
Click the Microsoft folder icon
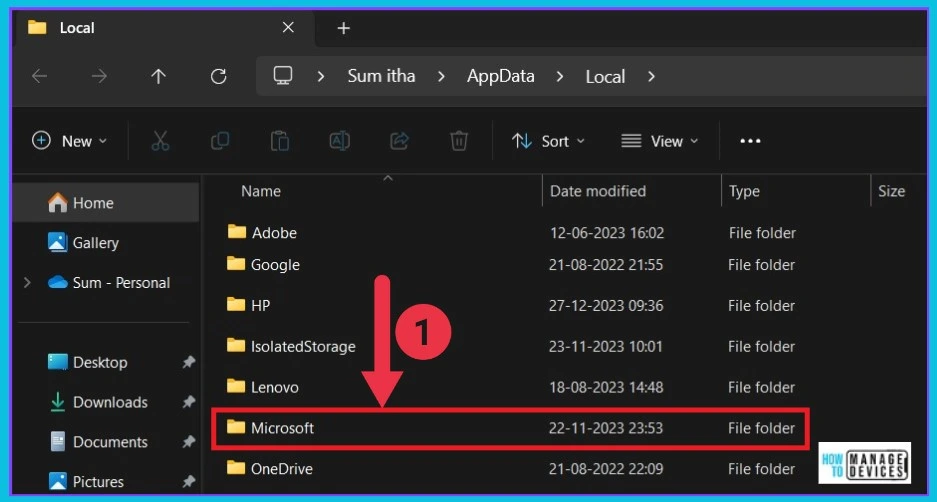[x=237, y=427]
